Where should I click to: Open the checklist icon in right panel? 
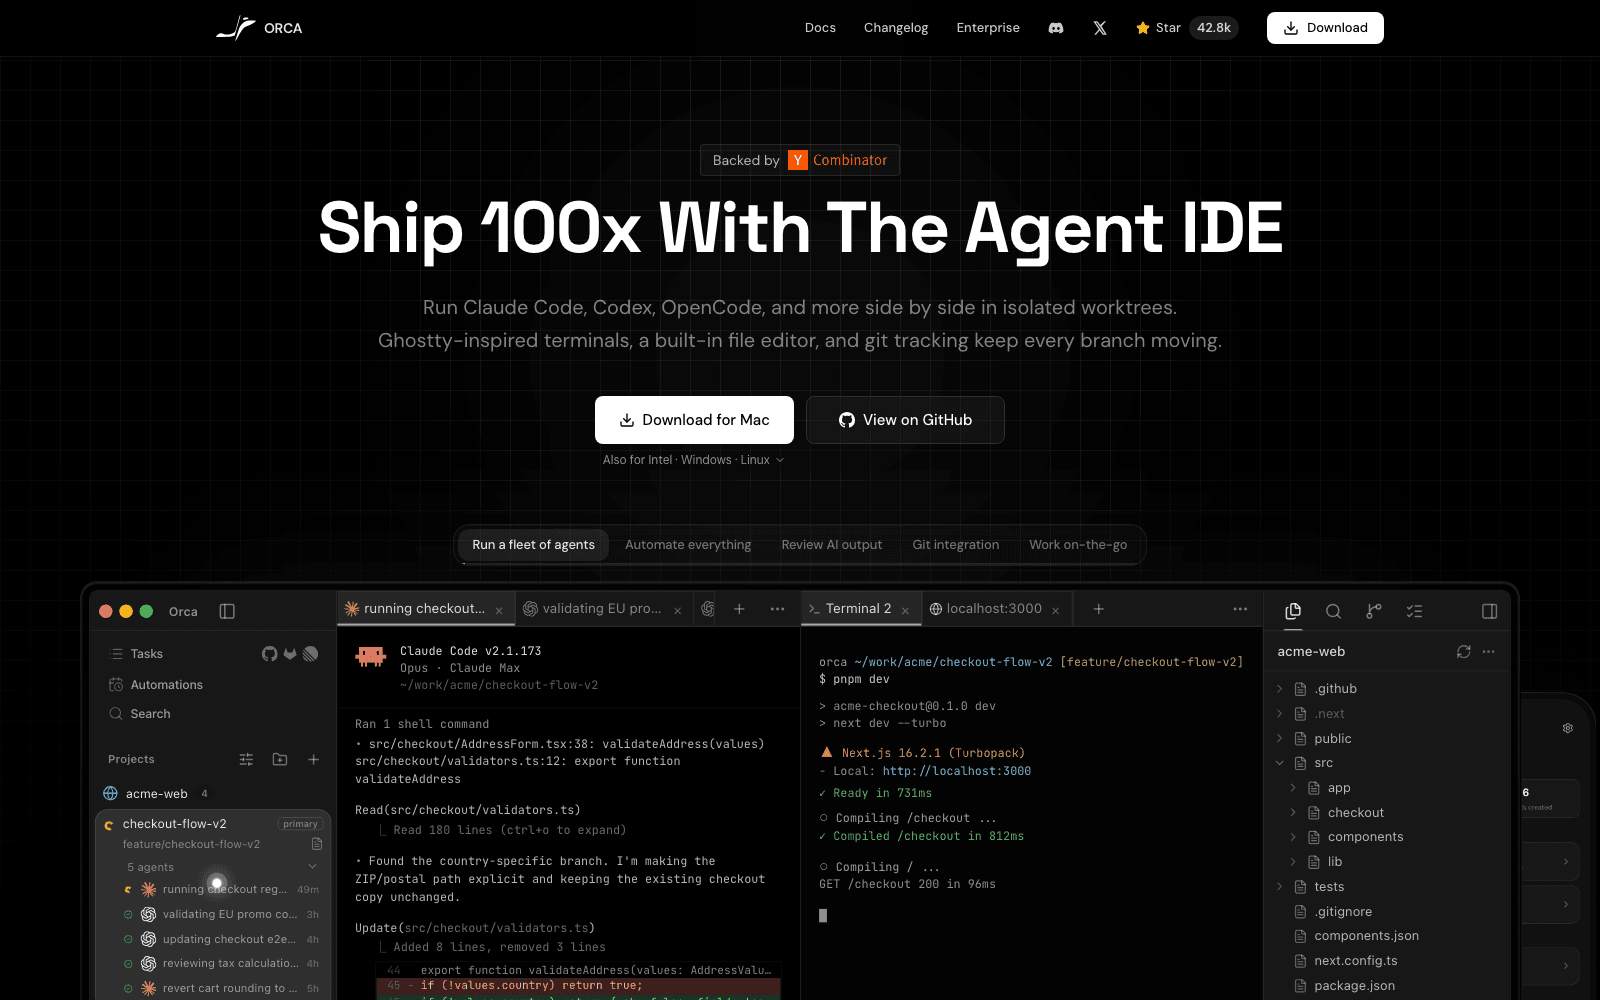(1414, 611)
